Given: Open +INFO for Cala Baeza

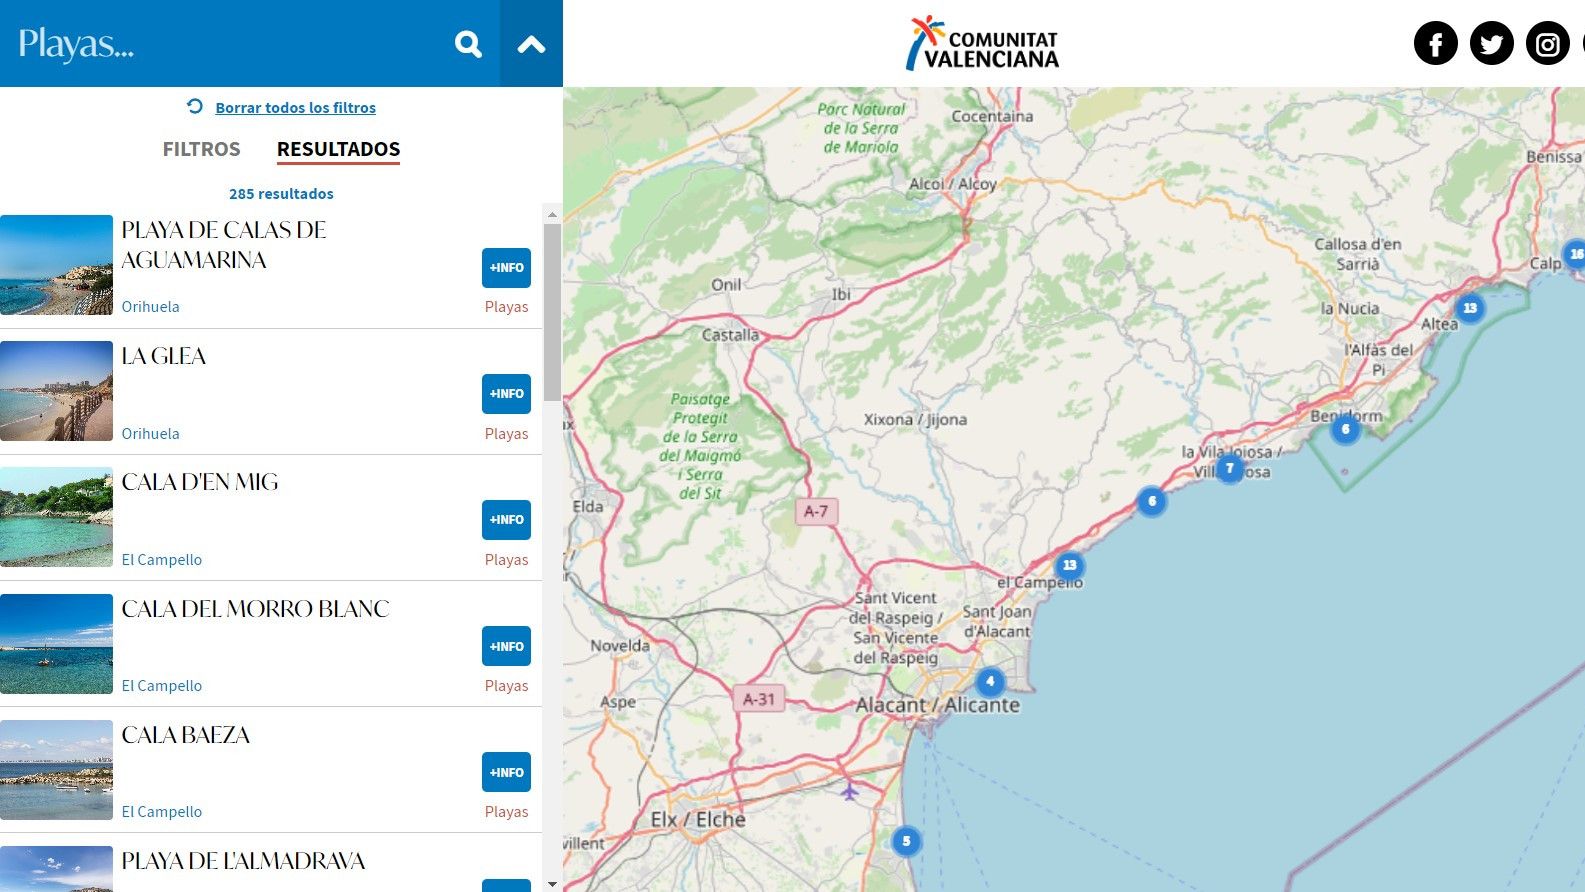Looking at the screenshot, I should (506, 772).
